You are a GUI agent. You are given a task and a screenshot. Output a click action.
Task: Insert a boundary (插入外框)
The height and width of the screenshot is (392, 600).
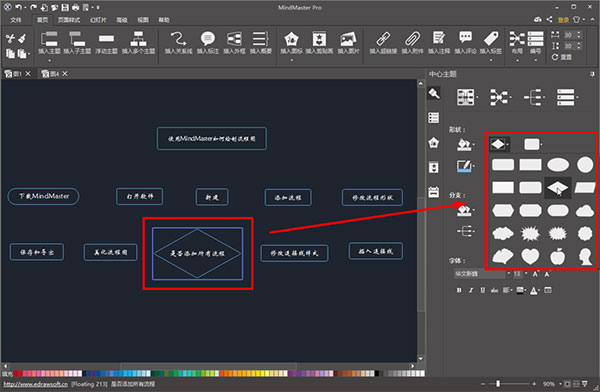click(234, 42)
